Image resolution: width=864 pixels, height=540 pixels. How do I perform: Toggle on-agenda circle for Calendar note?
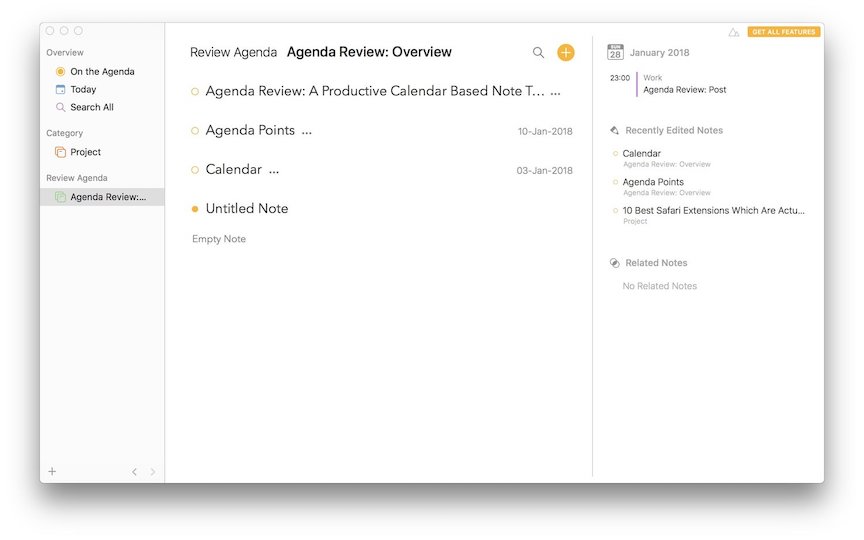tap(195, 170)
